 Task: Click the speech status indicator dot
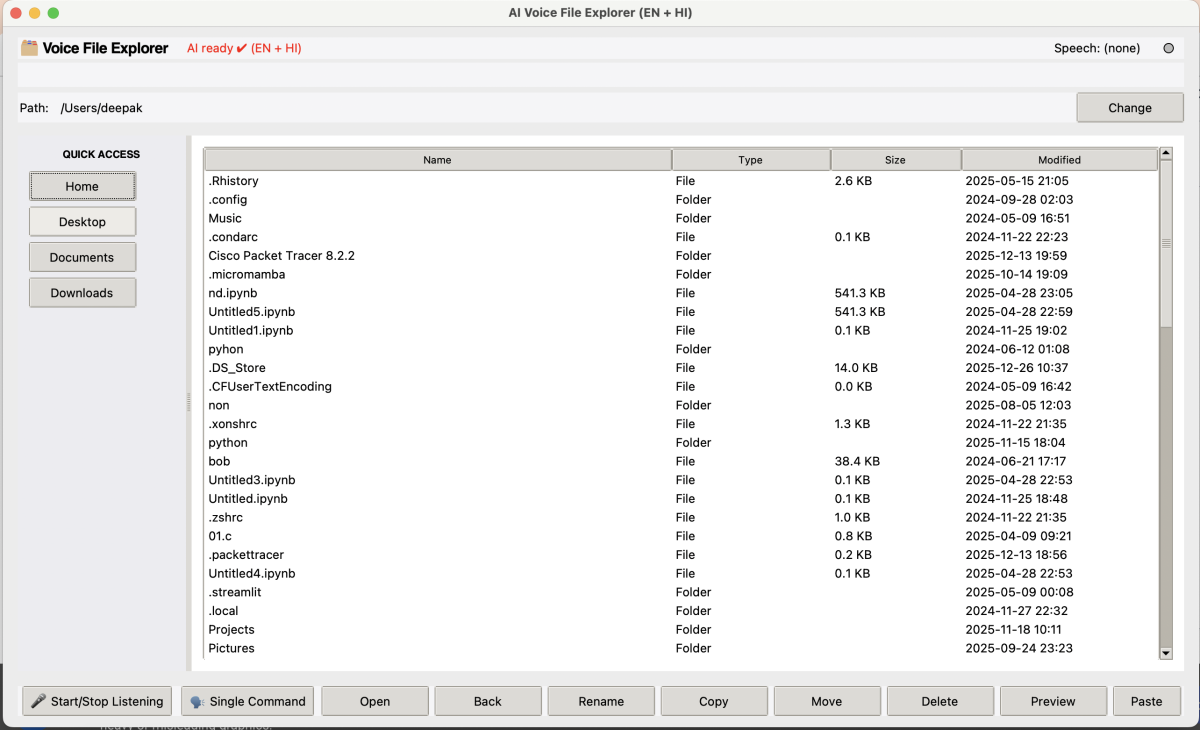(x=1168, y=48)
